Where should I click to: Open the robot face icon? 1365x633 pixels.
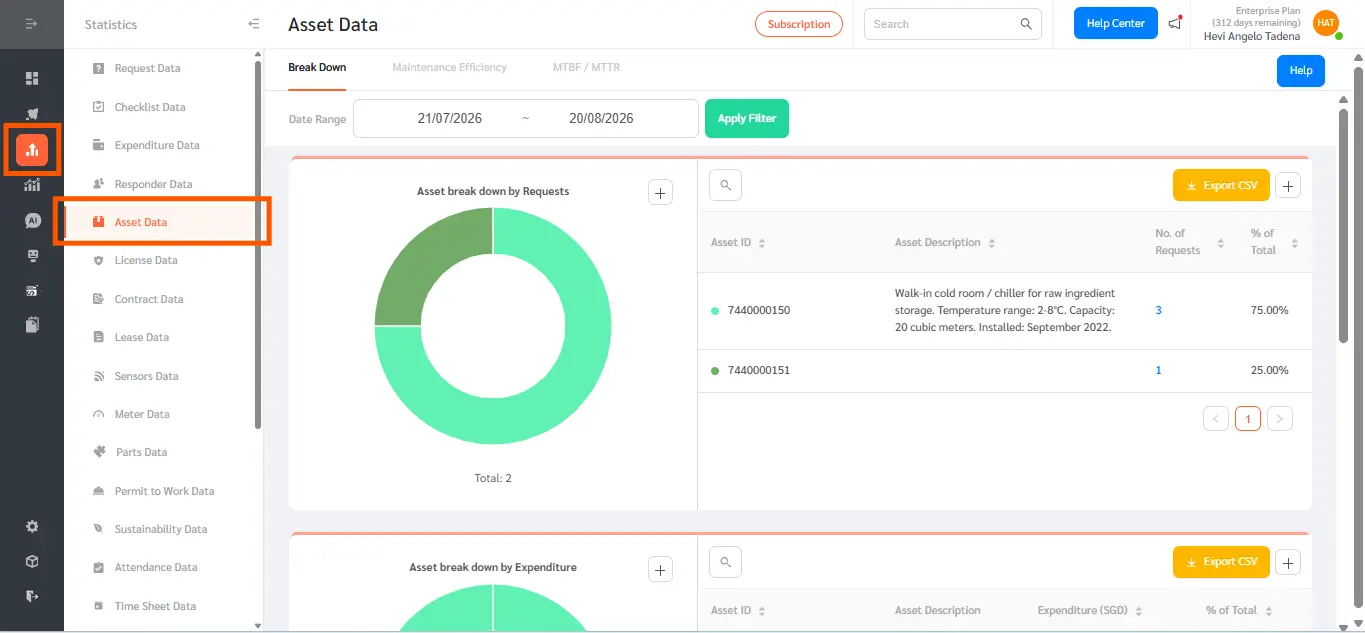pos(32,256)
